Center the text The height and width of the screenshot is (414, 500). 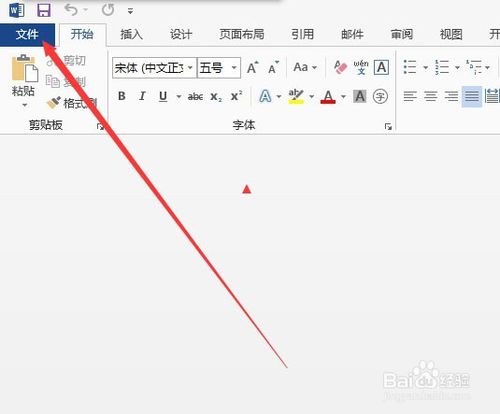coord(431,97)
